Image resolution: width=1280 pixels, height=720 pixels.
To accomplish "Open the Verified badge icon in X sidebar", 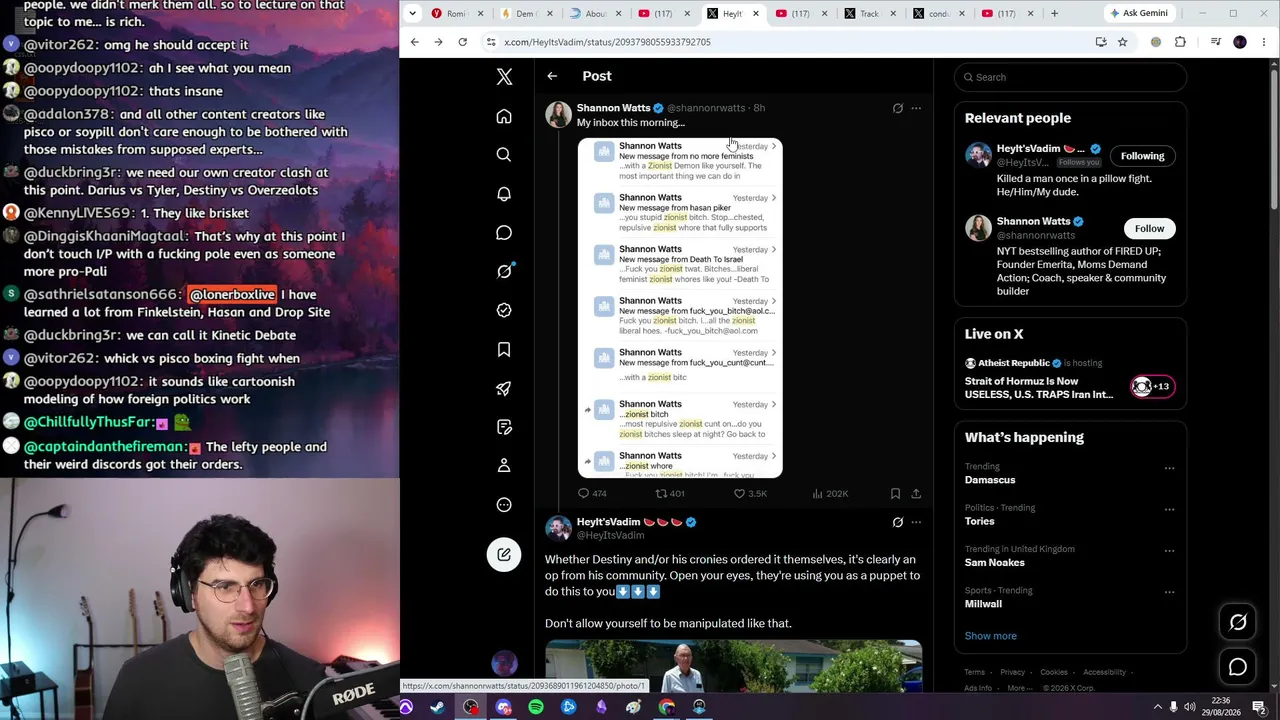I will [504, 310].
